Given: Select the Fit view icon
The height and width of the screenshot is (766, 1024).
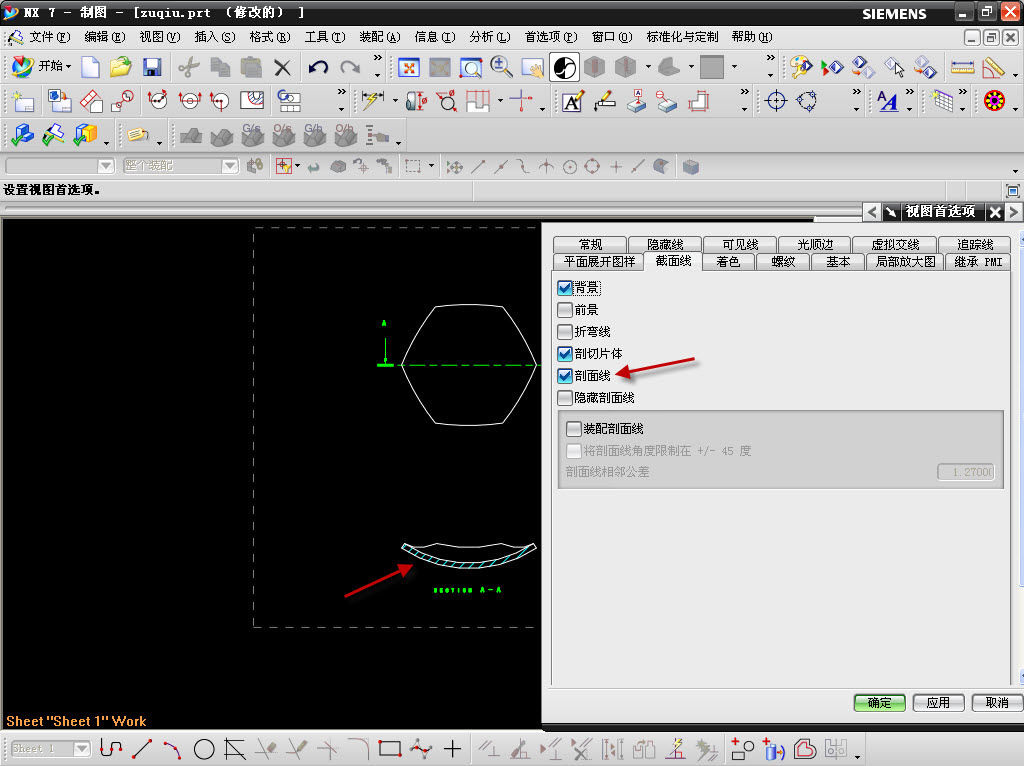Looking at the screenshot, I should coord(409,67).
